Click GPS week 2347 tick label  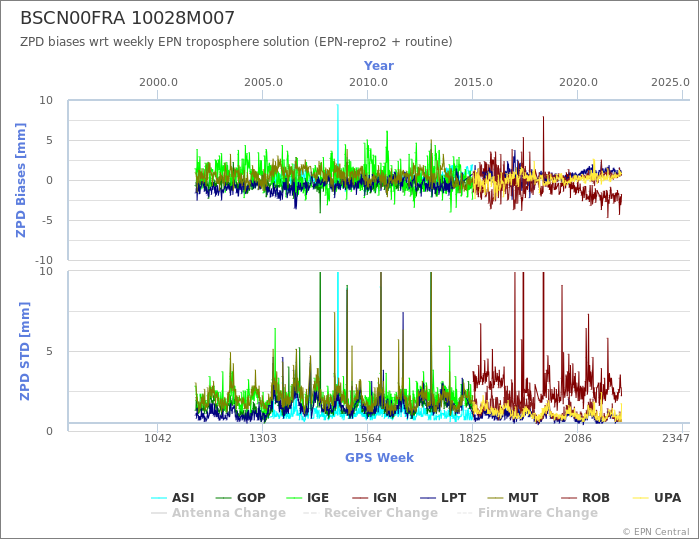coord(676,438)
